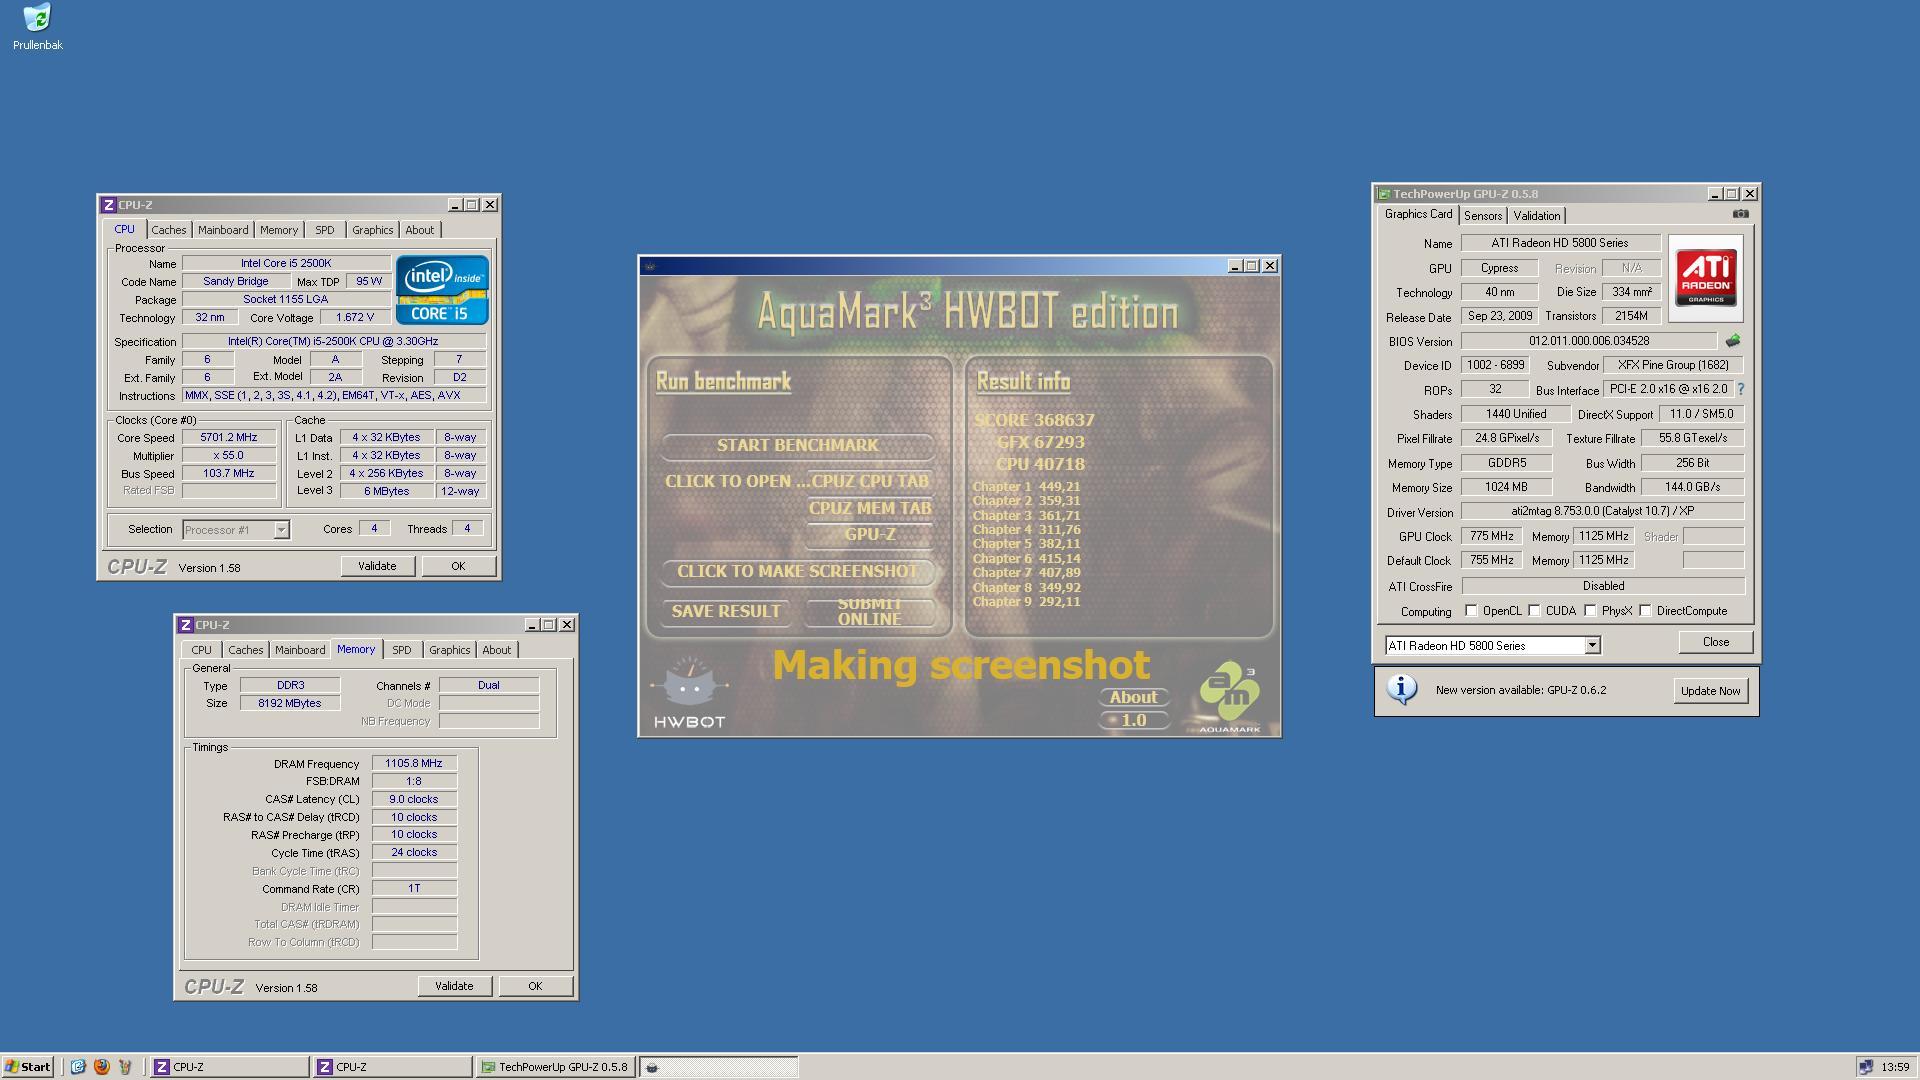Click CLICK TO MAKE SCREENSHOT button
The image size is (1920, 1080).
pos(797,572)
